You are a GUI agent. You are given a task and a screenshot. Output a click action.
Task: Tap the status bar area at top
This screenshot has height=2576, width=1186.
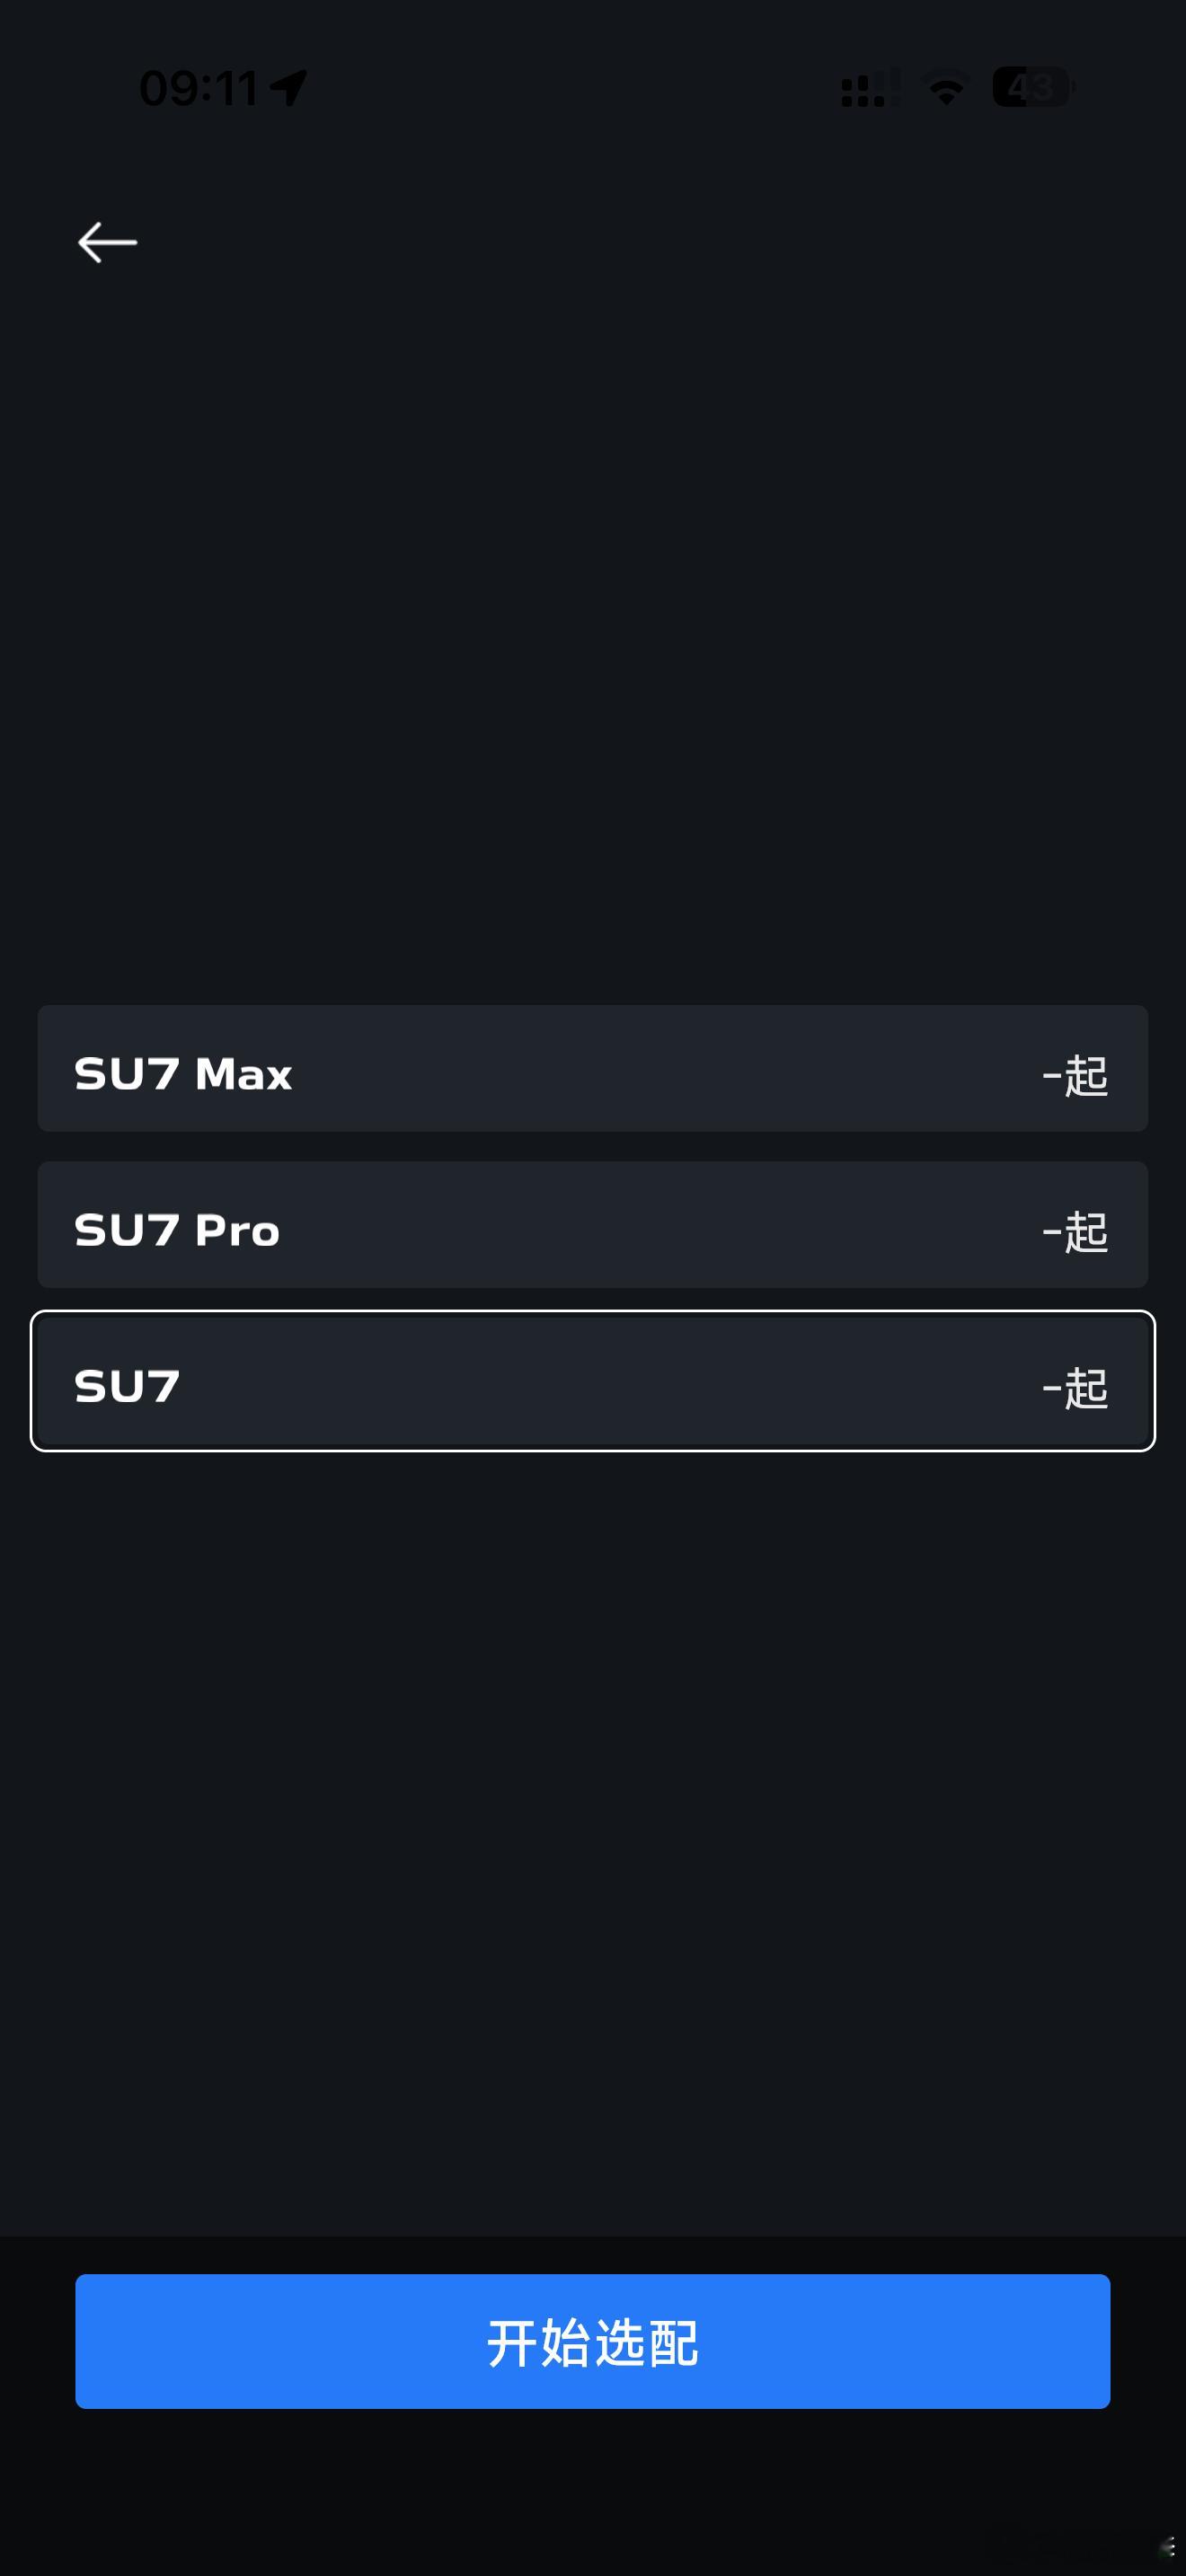click(593, 86)
